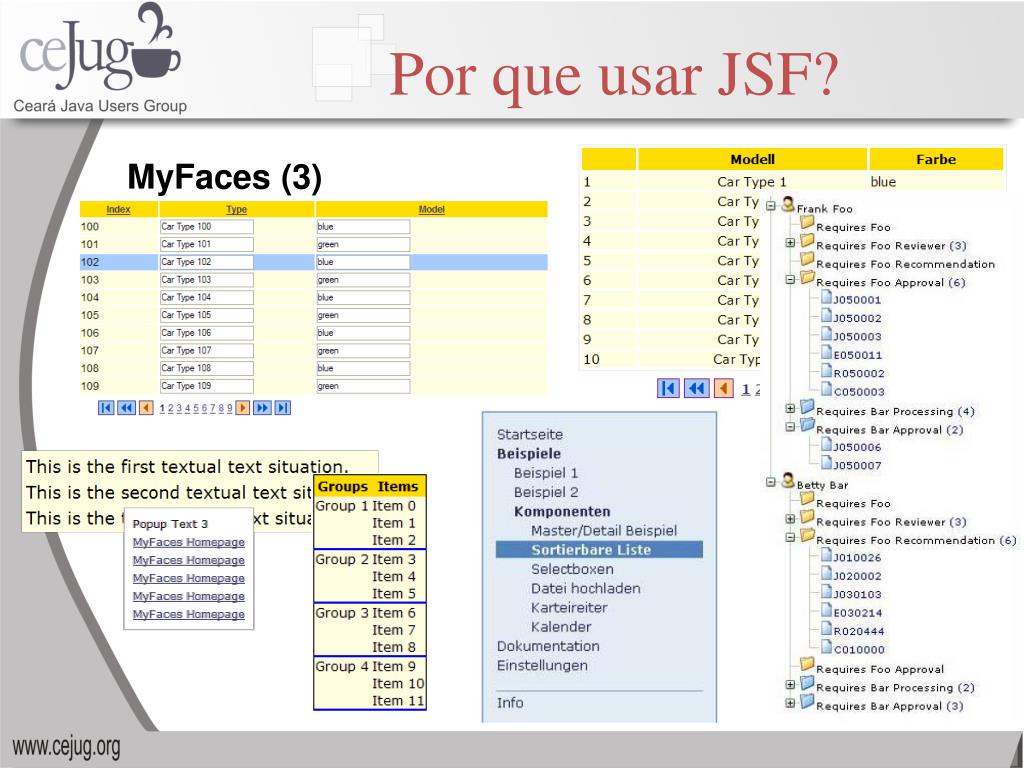Collapse the Betty Bar tree node
1024x768 pixels.
tap(771, 483)
